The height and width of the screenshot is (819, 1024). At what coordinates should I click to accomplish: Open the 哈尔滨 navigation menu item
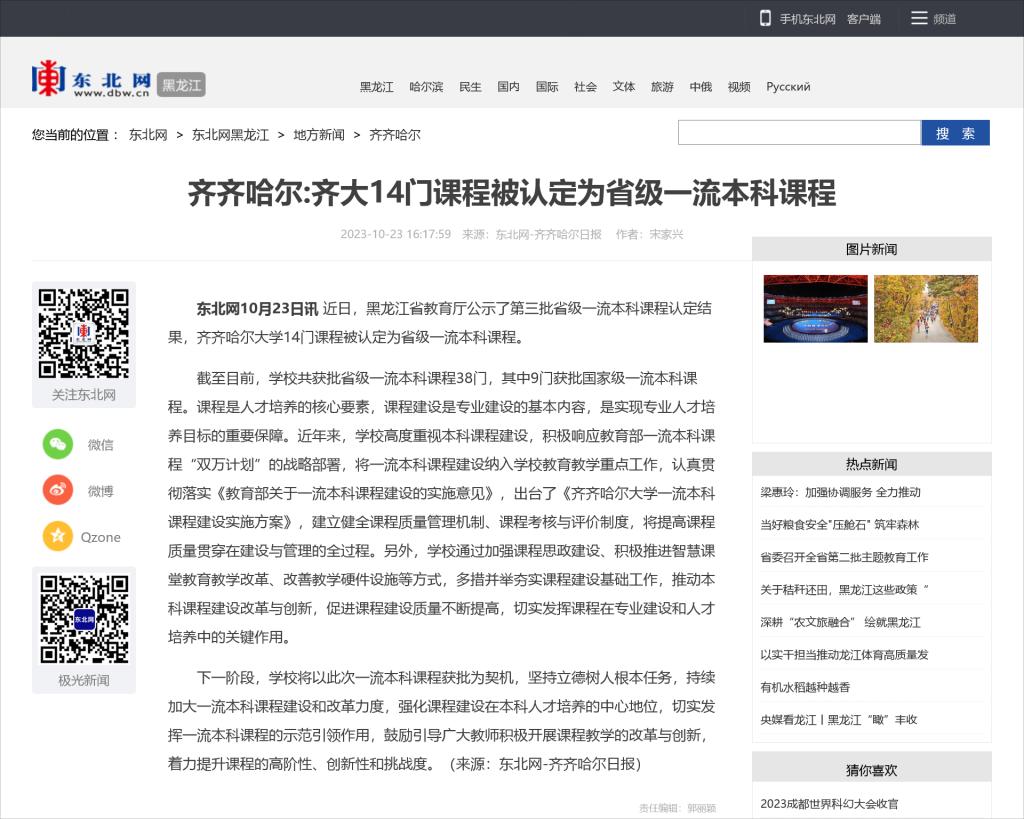(426, 87)
